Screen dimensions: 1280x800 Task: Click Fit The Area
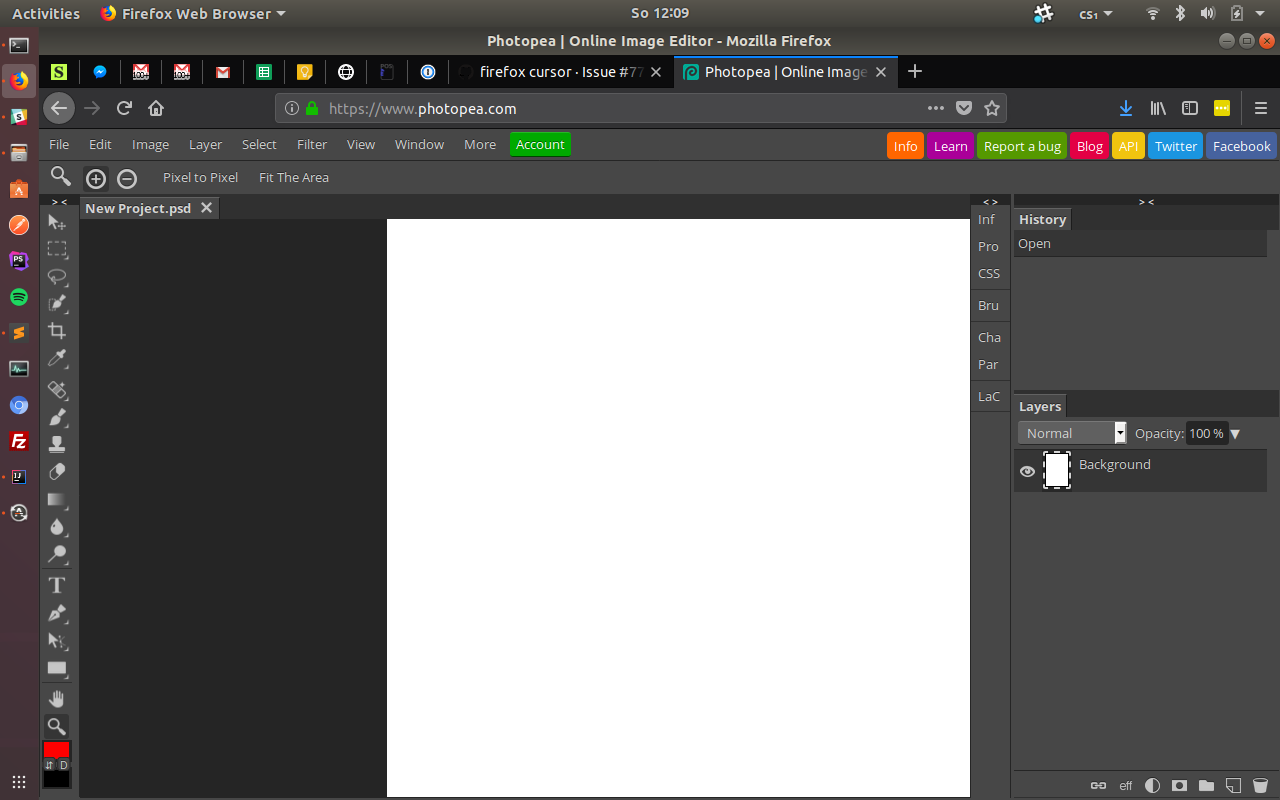click(x=293, y=177)
